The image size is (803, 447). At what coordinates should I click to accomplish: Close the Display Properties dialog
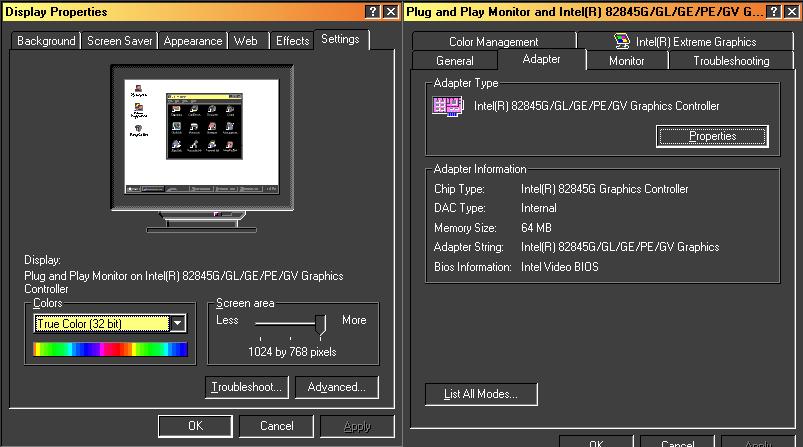[x=391, y=11]
